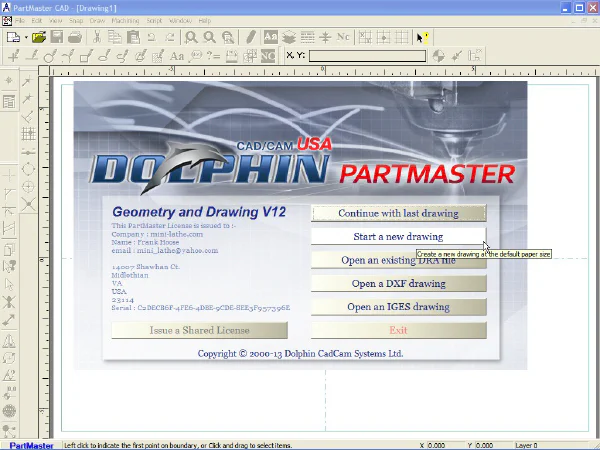Open the Help menu
Screen dimensions: 600x450
[205, 21]
